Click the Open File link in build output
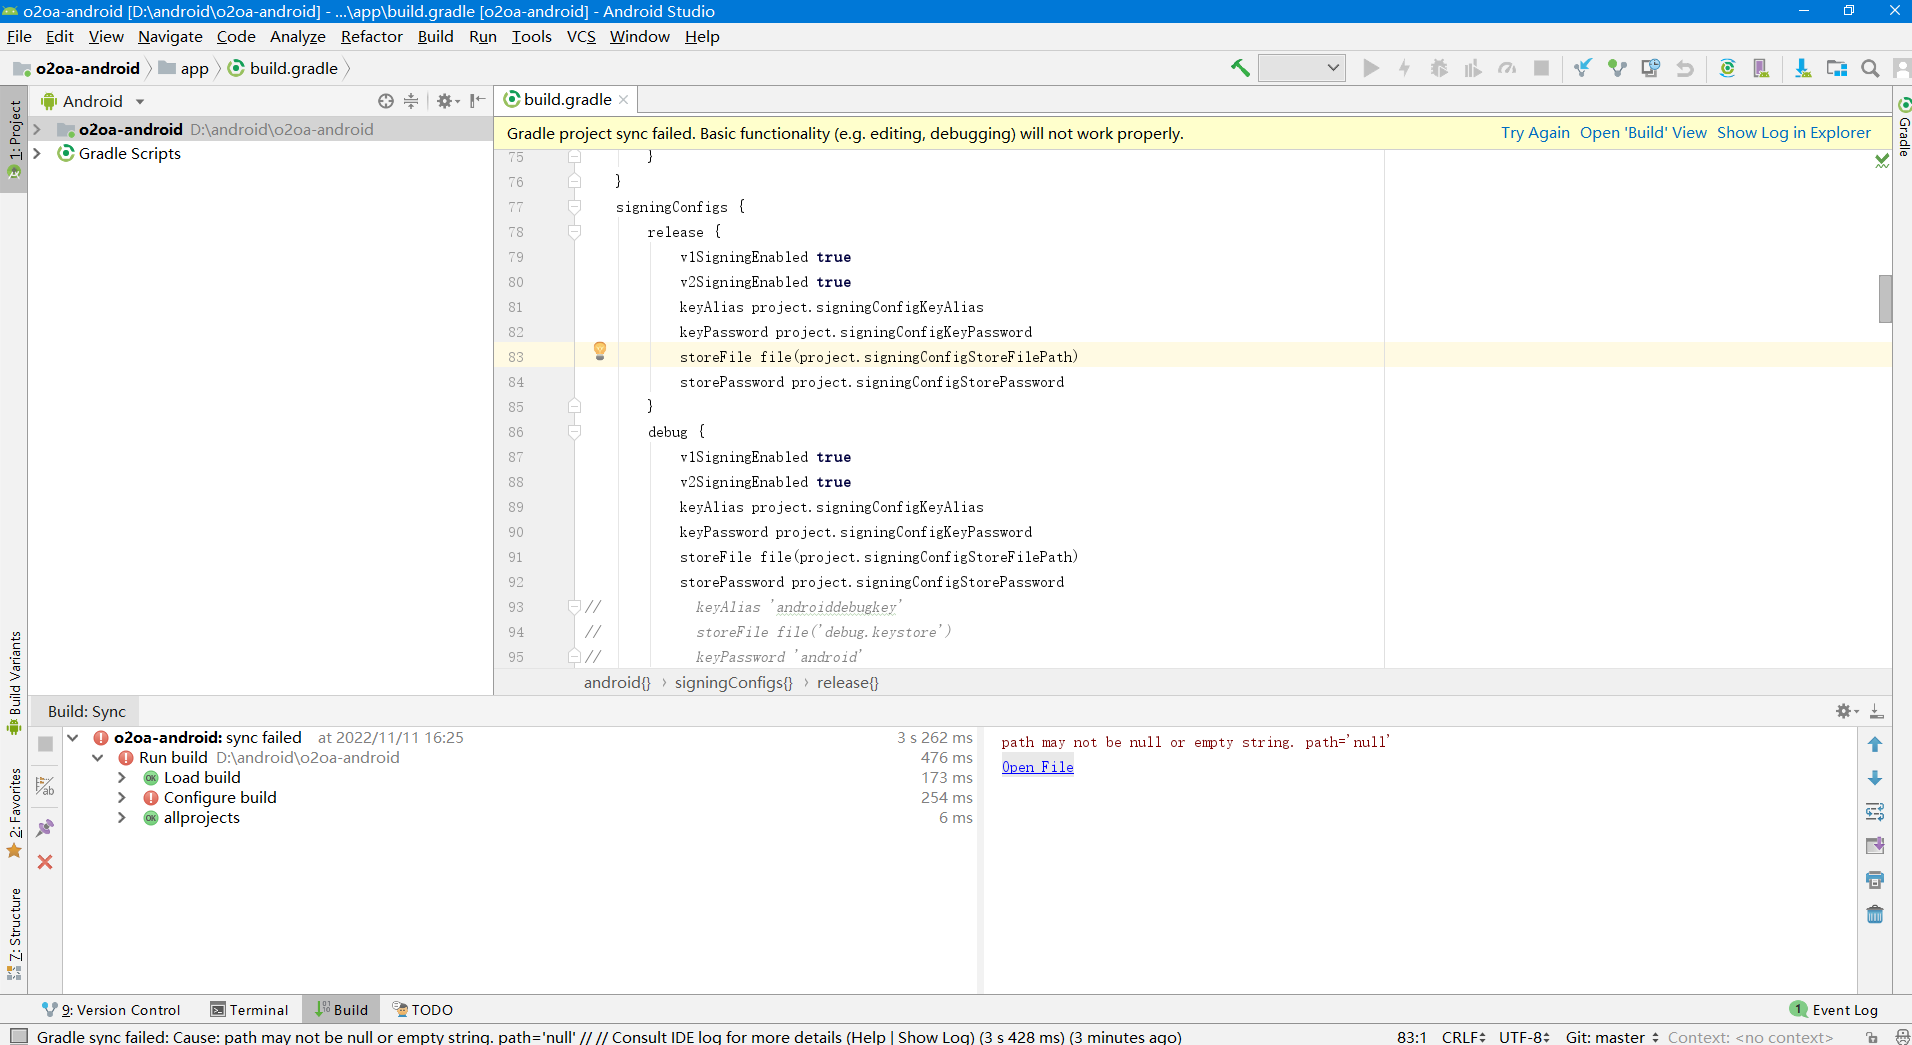1912x1045 pixels. point(1037,767)
